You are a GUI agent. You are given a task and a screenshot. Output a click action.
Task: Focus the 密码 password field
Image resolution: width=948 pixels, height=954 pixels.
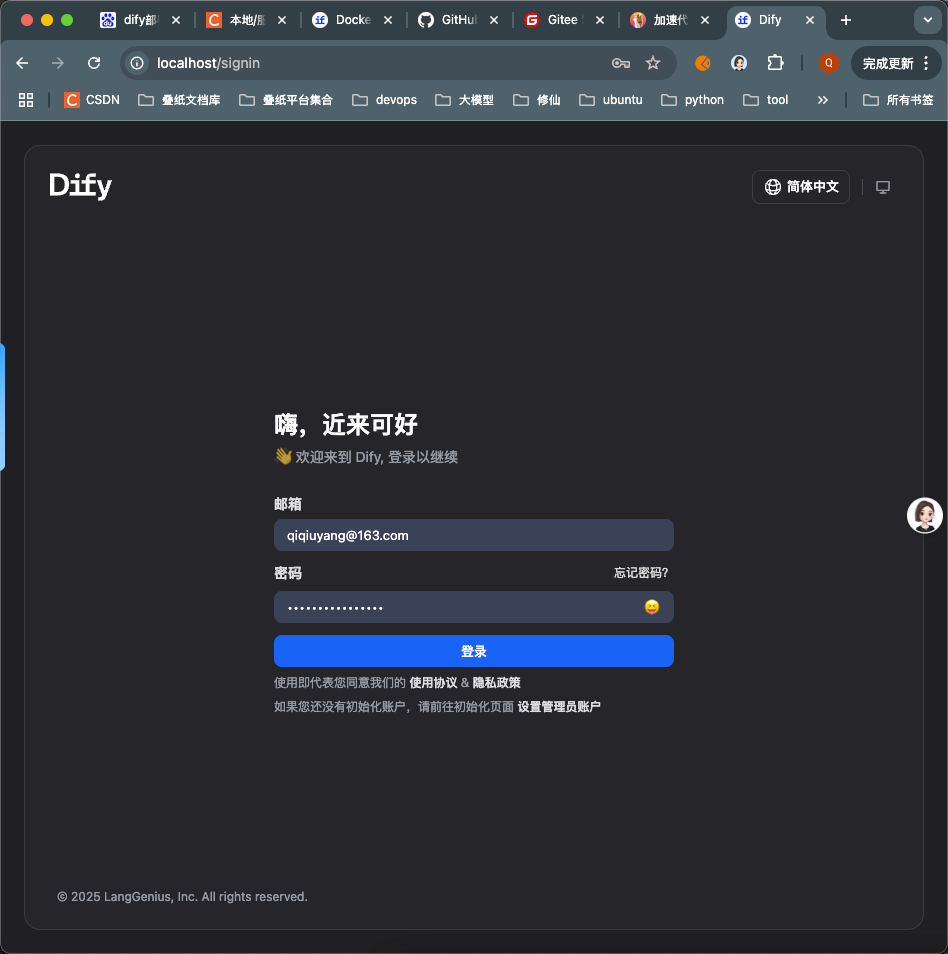click(x=473, y=607)
